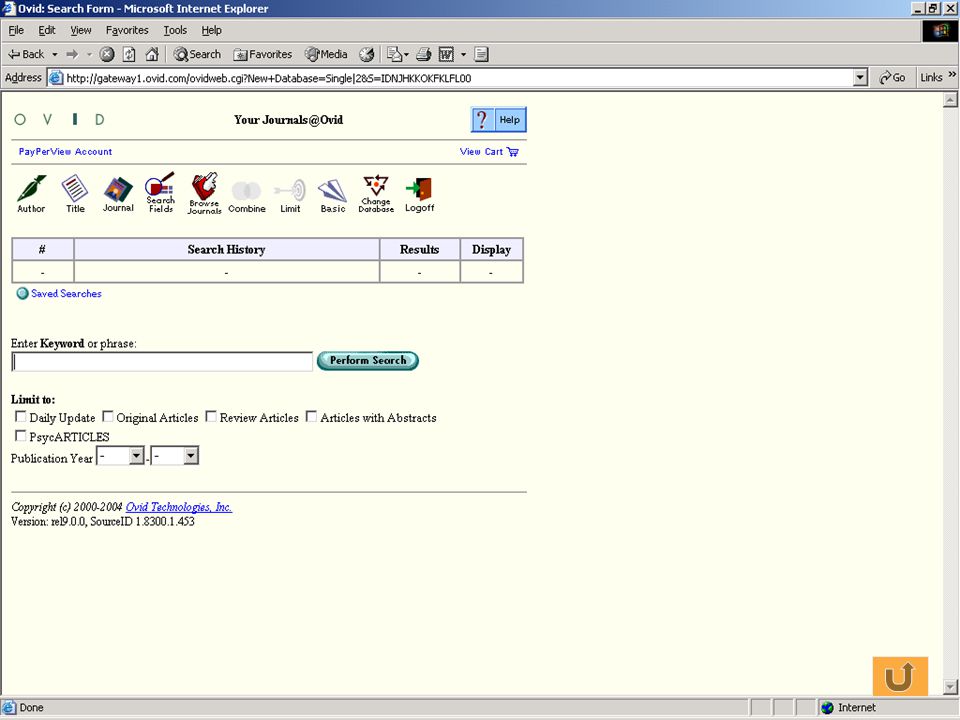Open the Word edit button dropdown arrow

pyautogui.click(x=463, y=54)
